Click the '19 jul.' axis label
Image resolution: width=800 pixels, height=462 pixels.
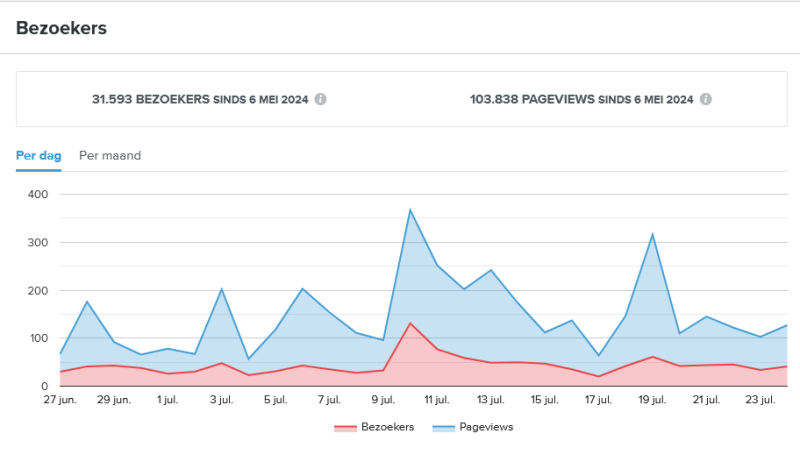[x=652, y=400]
